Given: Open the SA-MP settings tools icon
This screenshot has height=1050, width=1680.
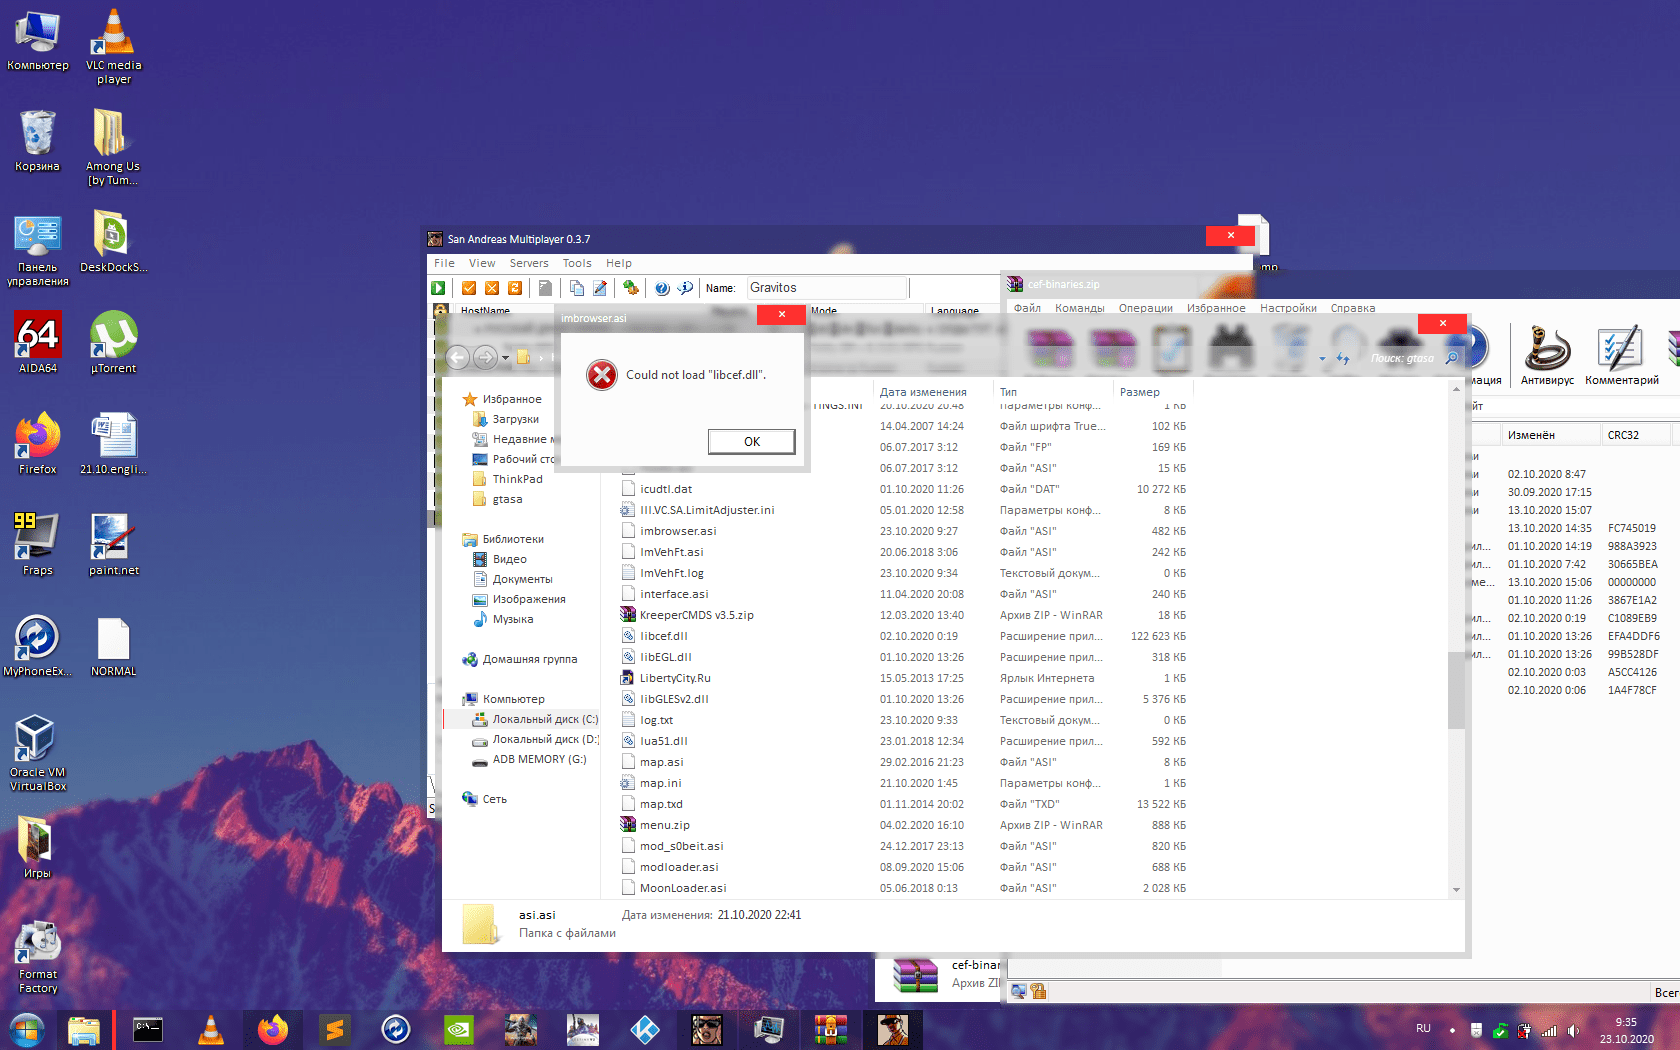Looking at the screenshot, I should point(630,288).
